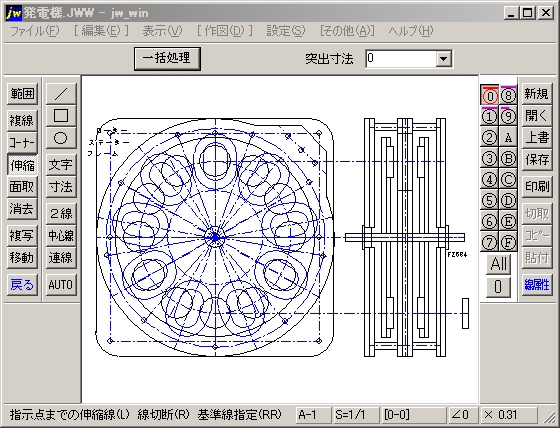
Task: Click the 消去 erase tool
Action: [x=22, y=209]
